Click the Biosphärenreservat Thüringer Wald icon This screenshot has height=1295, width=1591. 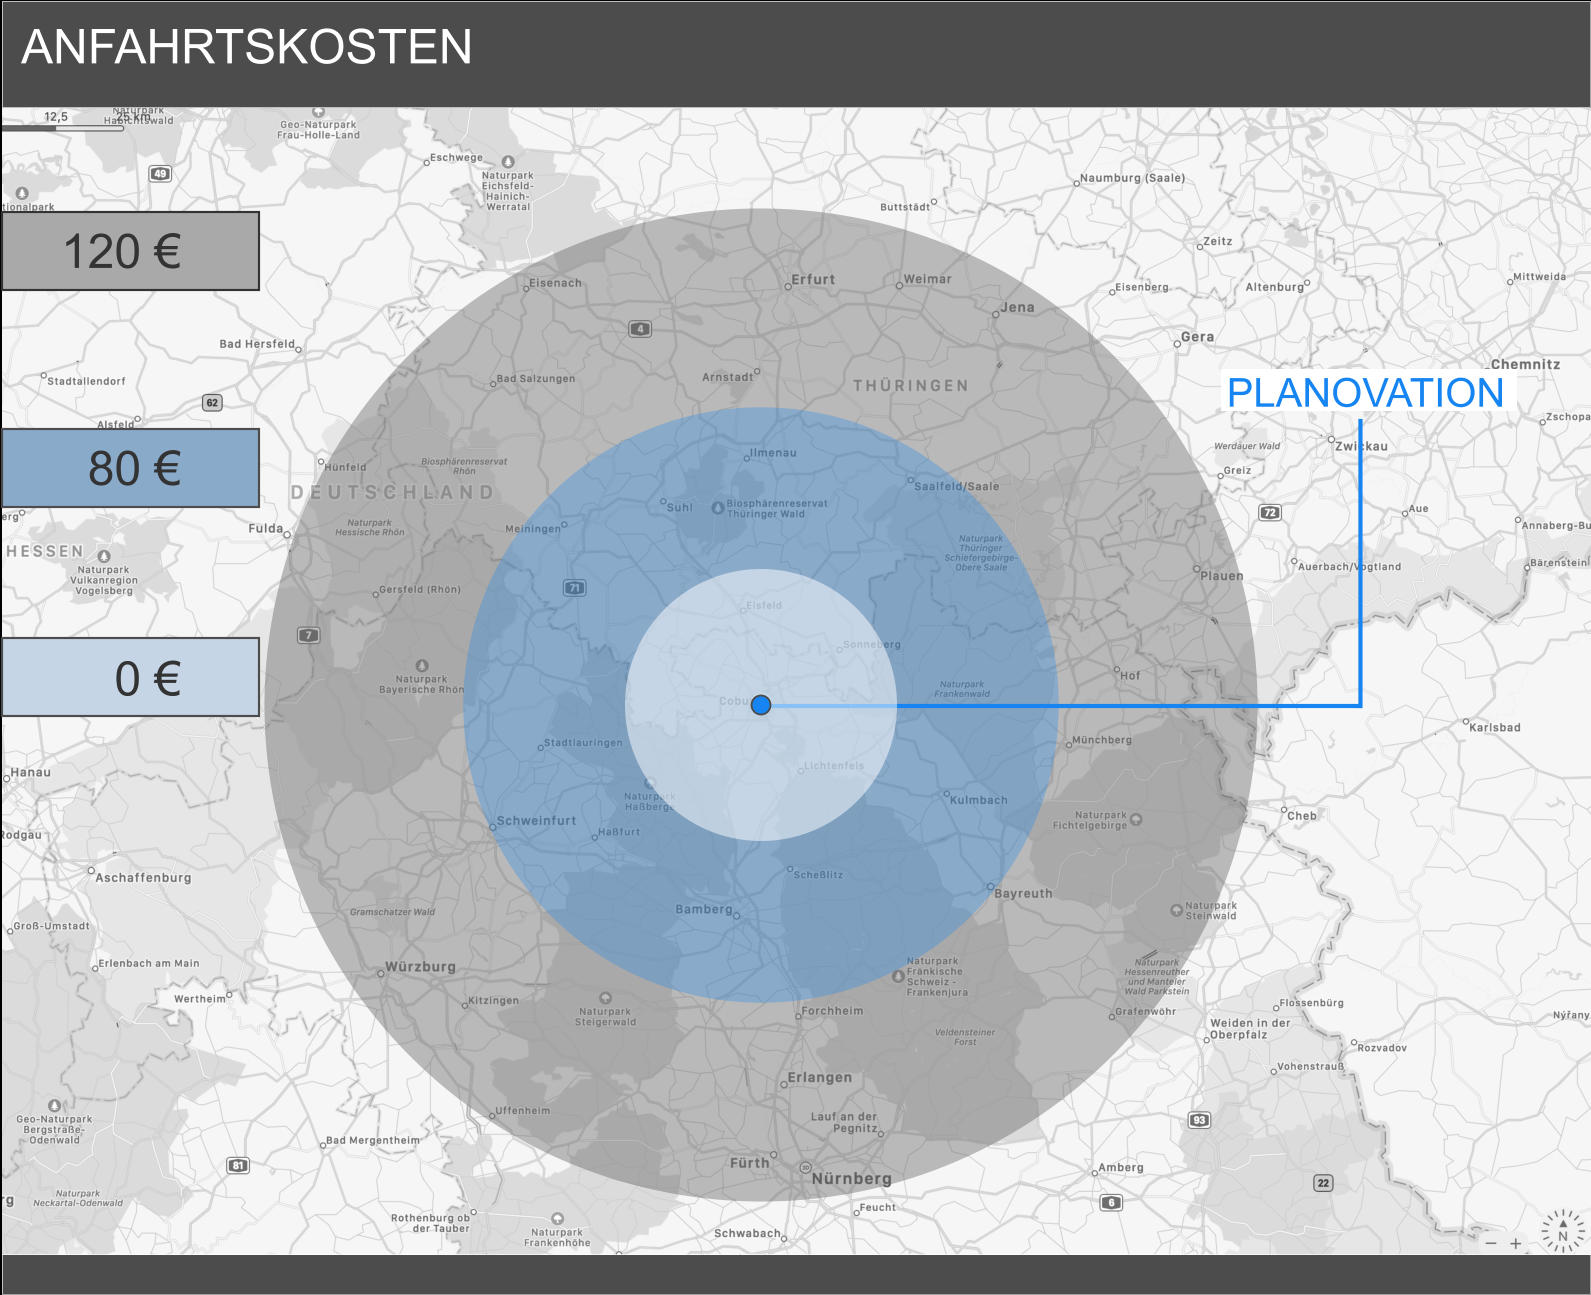pyautogui.click(x=717, y=508)
